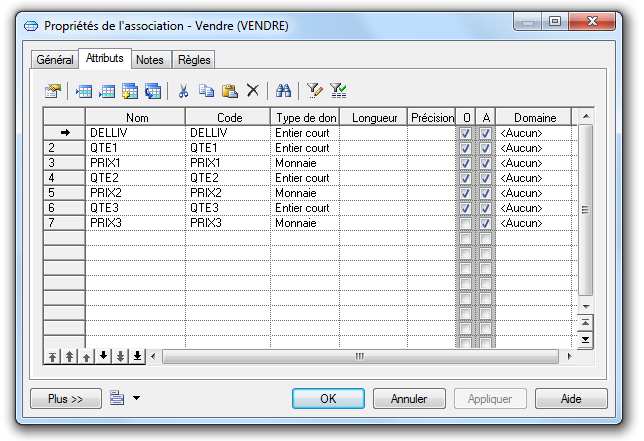Toggle the A checkbox for PRIX2 row
644x441 pixels.
point(485,193)
